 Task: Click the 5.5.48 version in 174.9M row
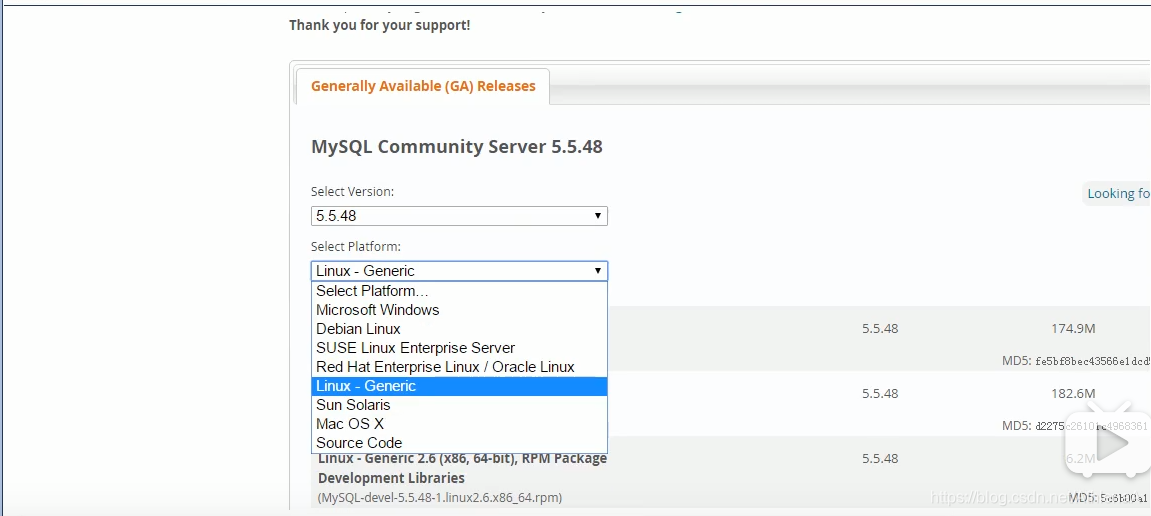[x=880, y=329]
